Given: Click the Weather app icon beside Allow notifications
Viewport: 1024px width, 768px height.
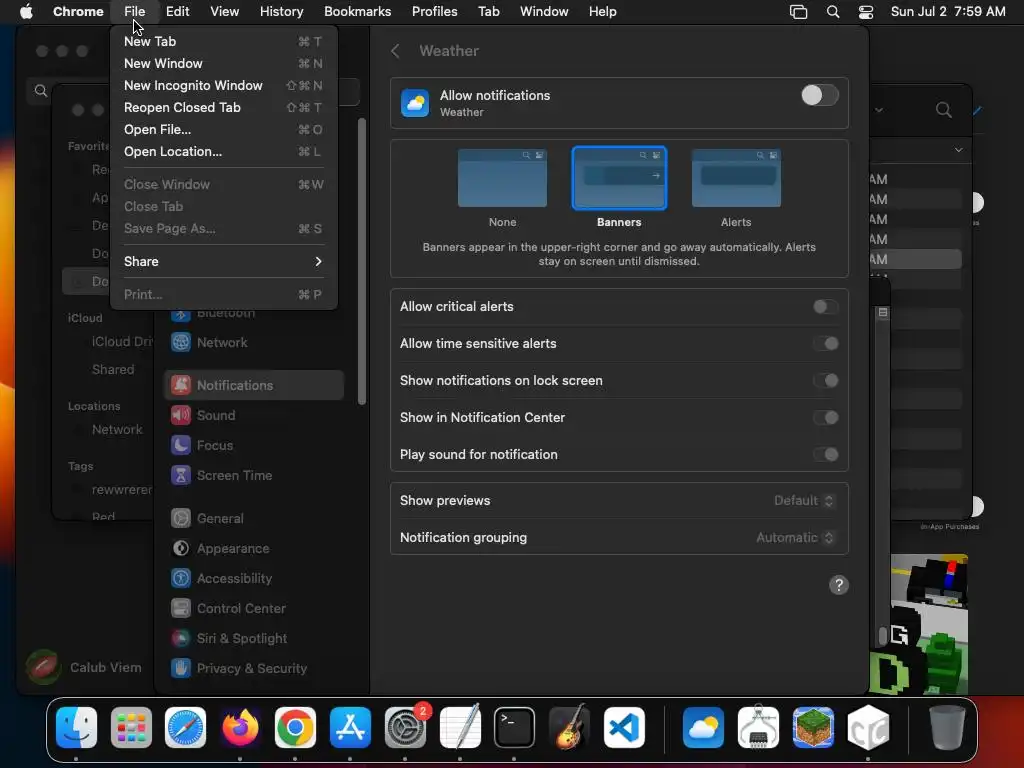Looking at the screenshot, I should (x=415, y=103).
